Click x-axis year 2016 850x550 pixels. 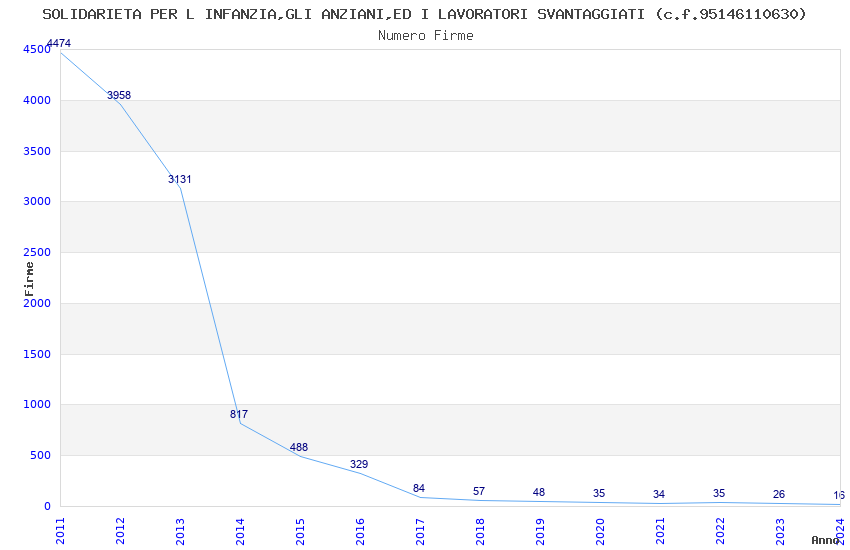tap(360, 532)
